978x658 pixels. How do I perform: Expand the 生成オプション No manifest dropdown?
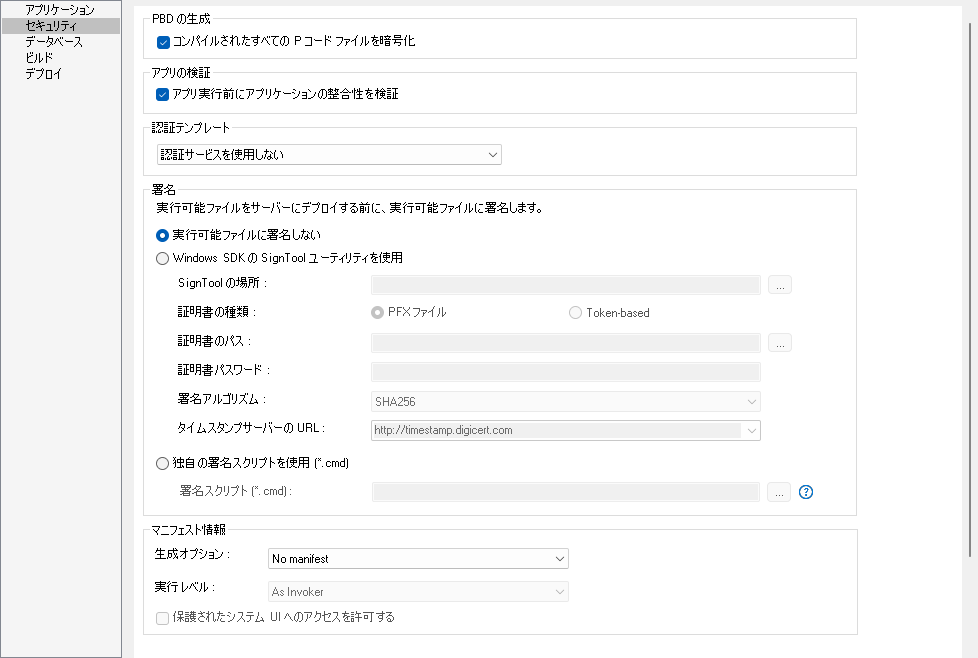418,559
